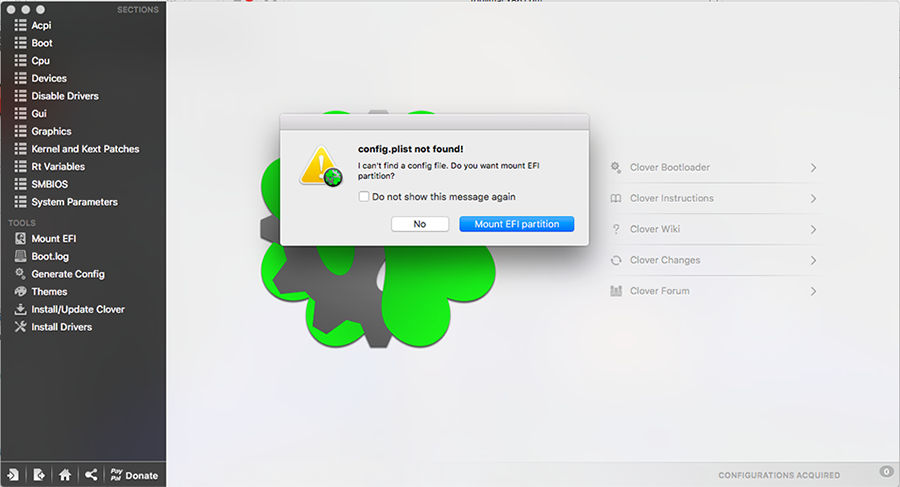Click the Mount EFI partition button
The width and height of the screenshot is (900, 487).
click(x=517, y=224)
